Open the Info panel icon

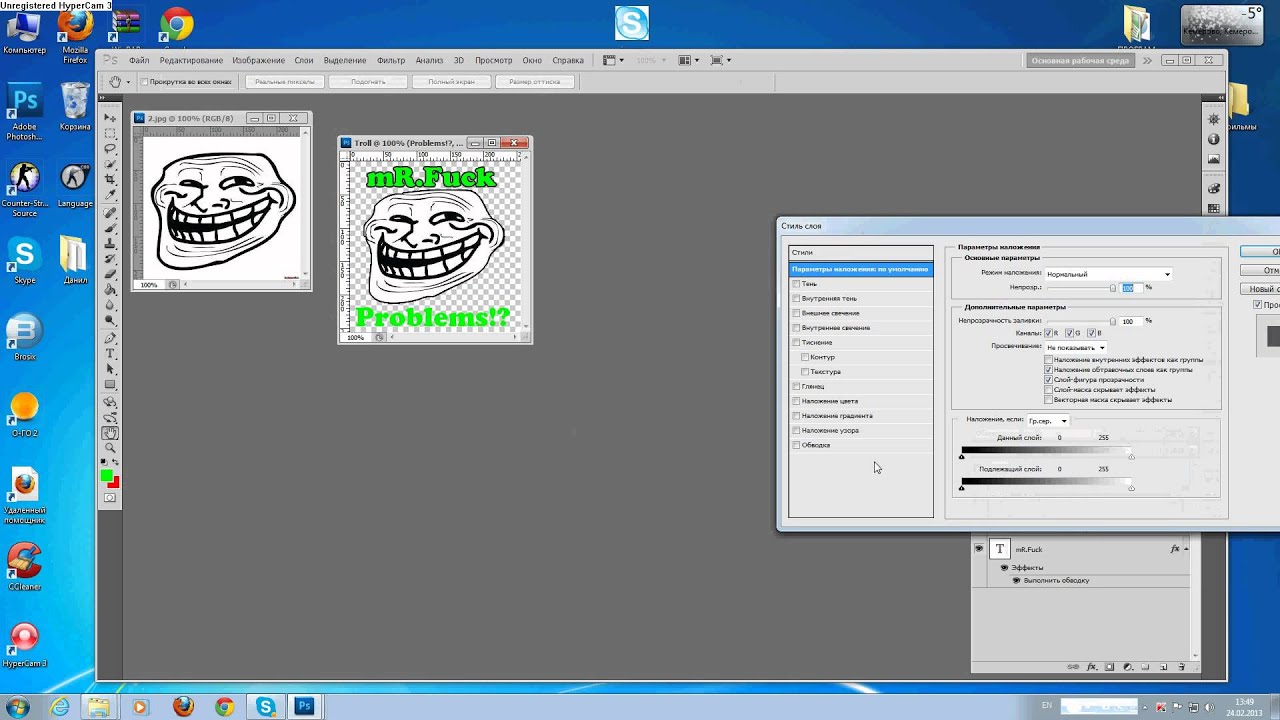coord(1214,139)
